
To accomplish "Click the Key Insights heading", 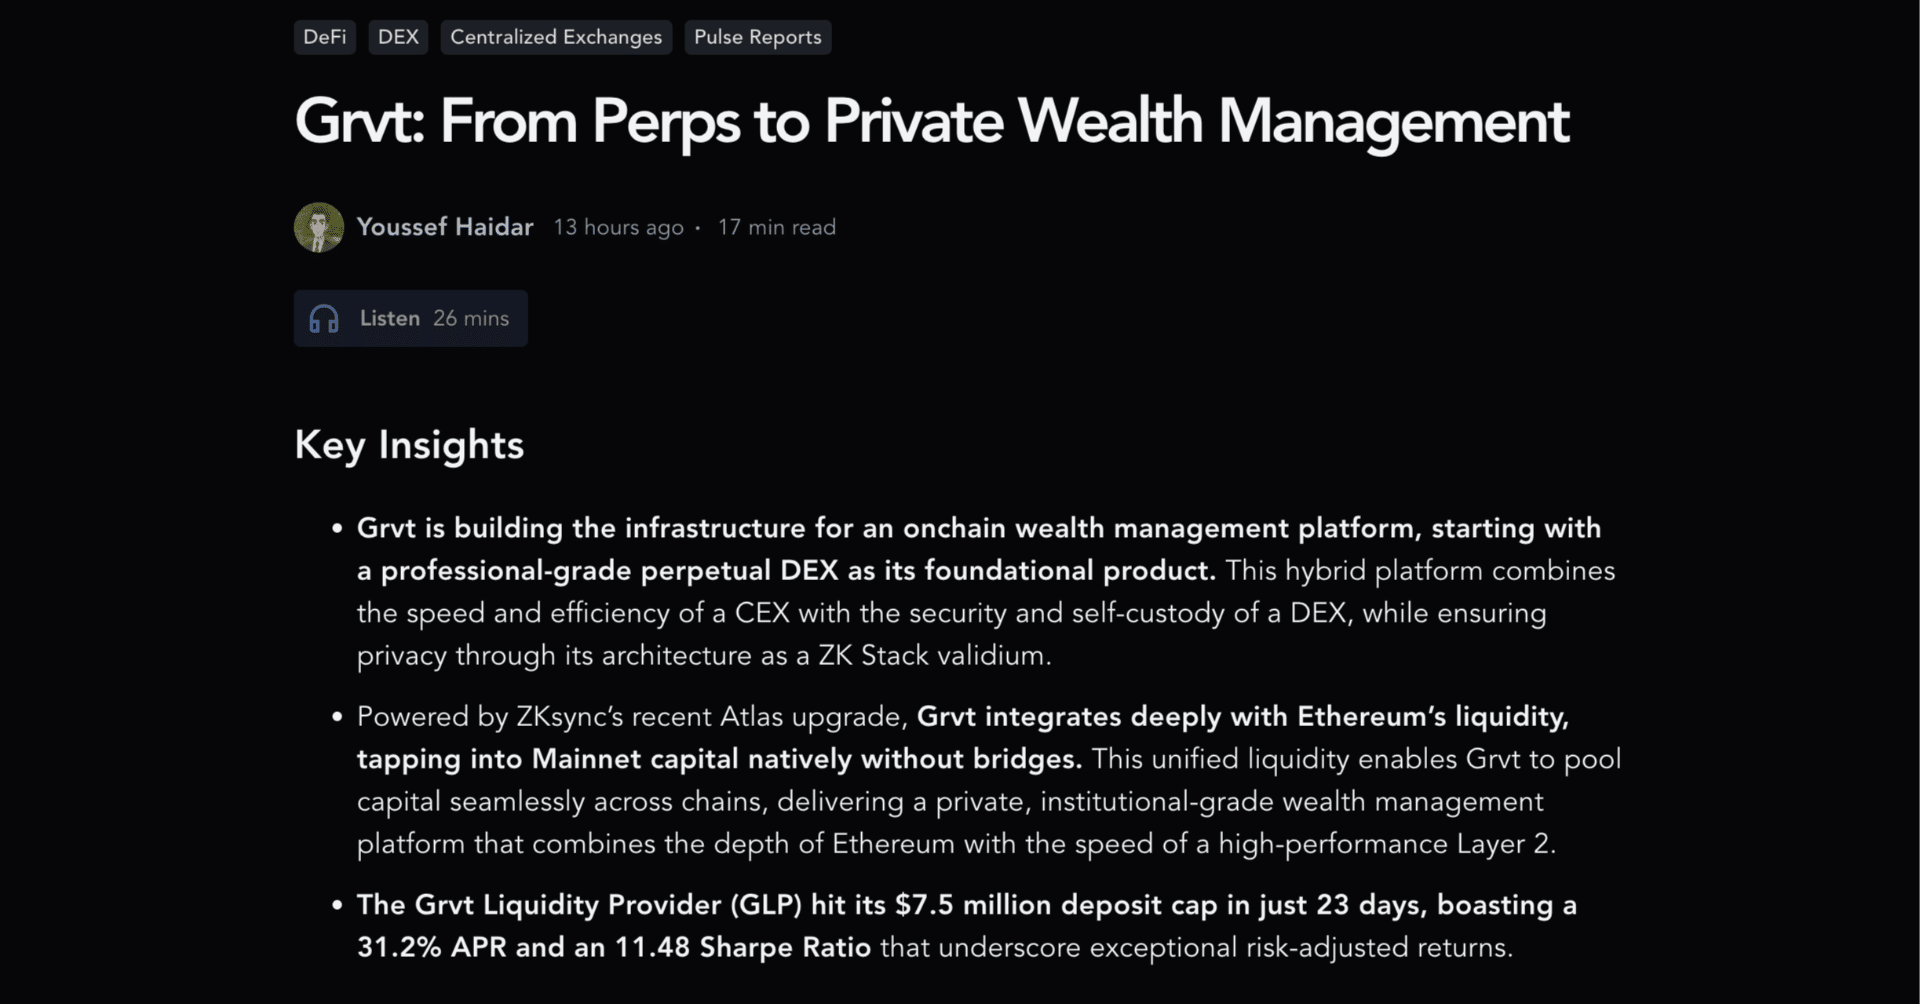I will [x=409, y=445].
